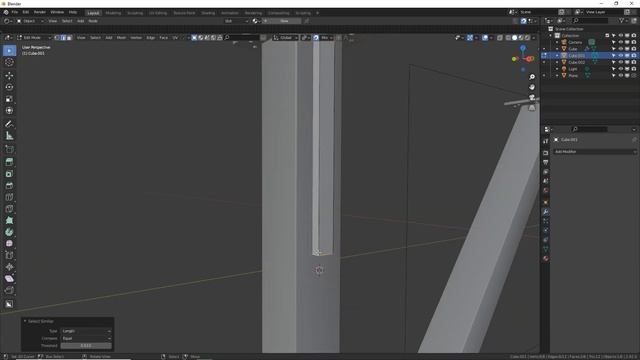Add a new workspace with plus tab
The height and width of the screenshot is (360, 640).
pos(318,13)
